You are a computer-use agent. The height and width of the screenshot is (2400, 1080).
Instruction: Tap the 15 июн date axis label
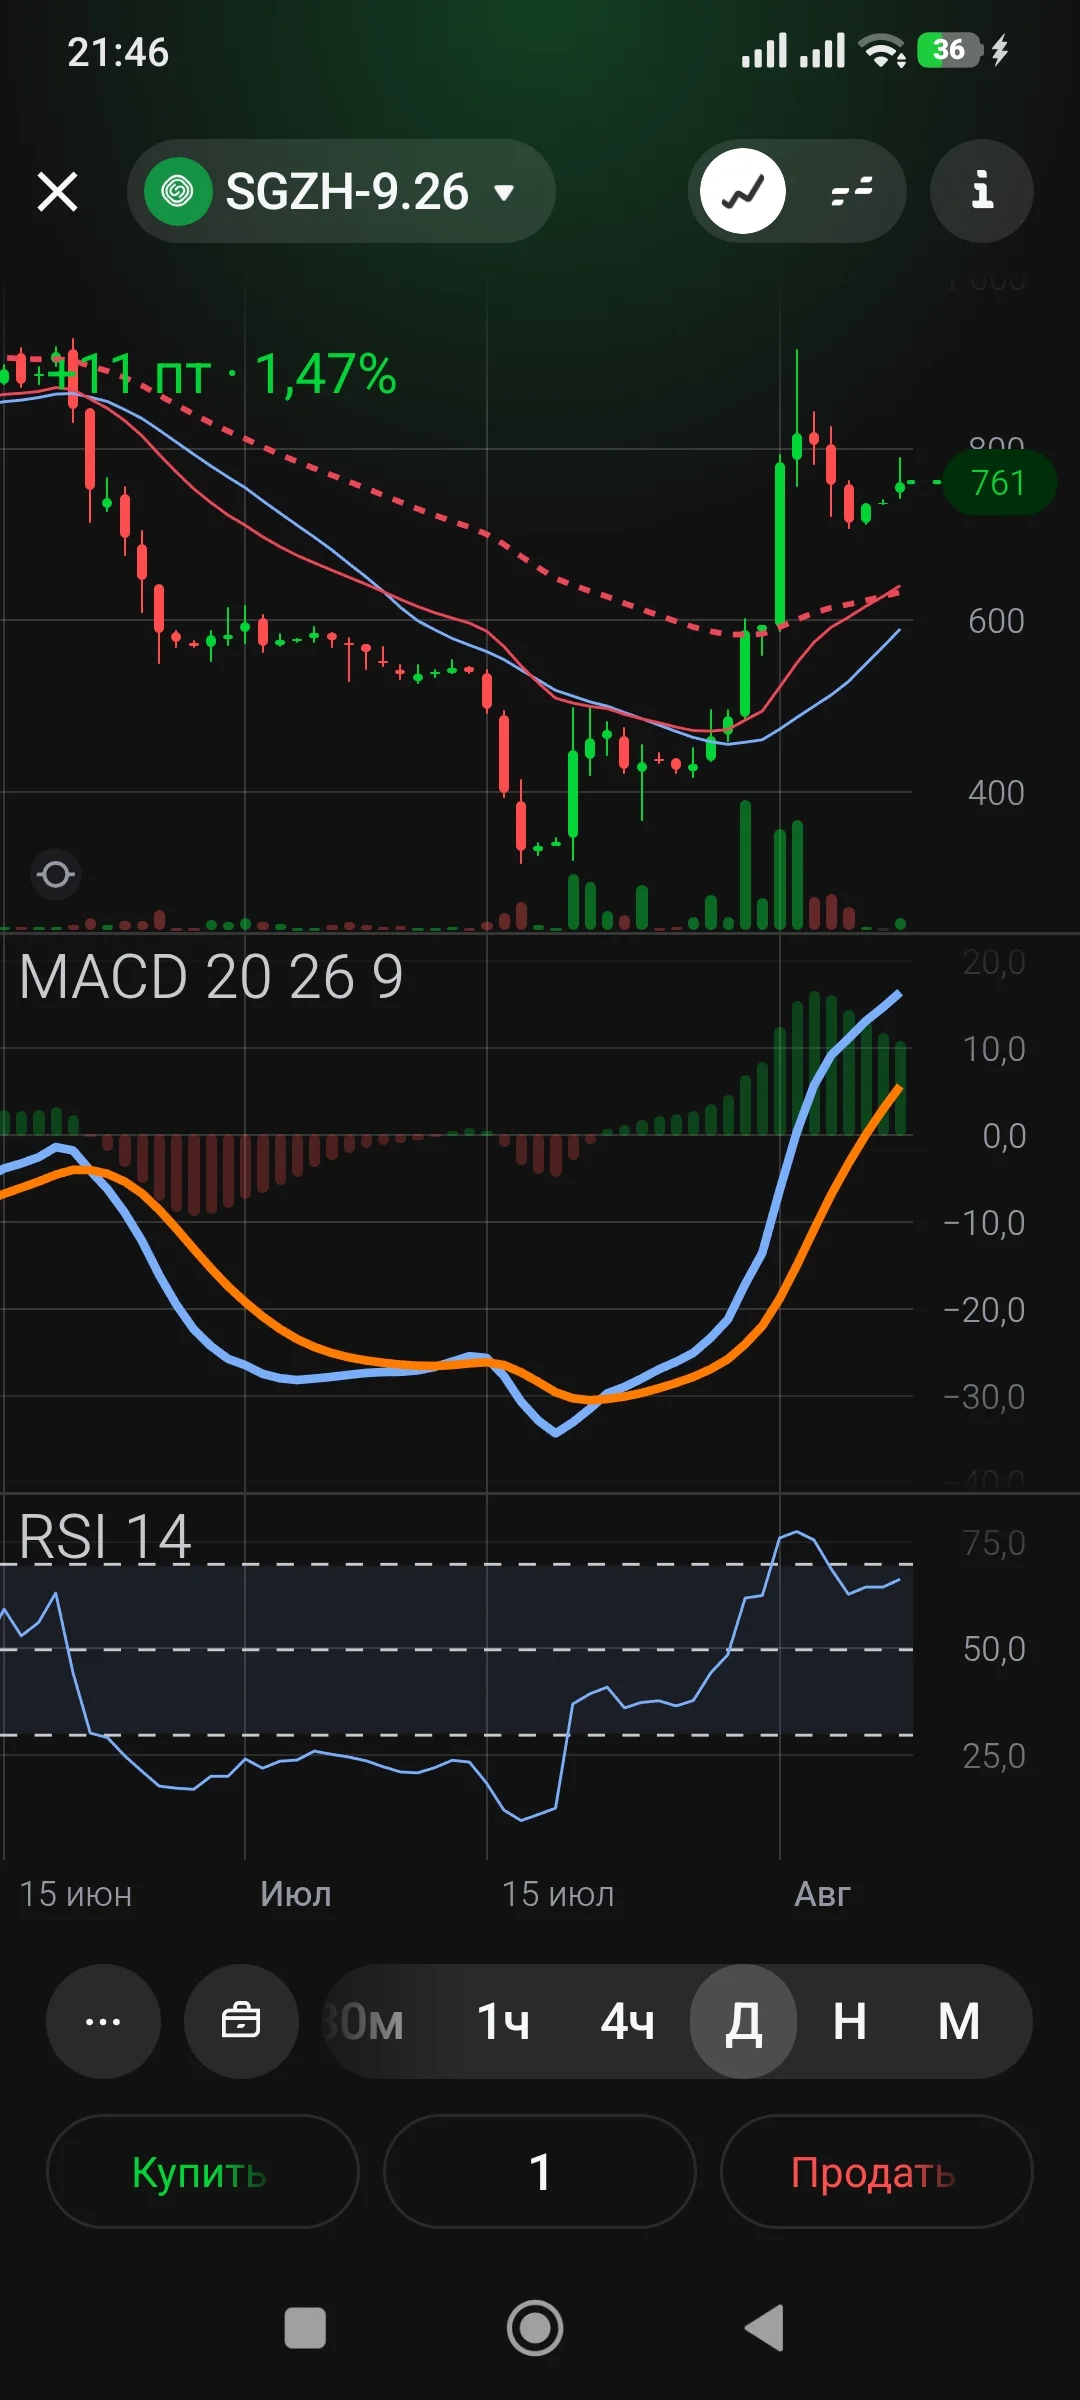pos(76,1894)
